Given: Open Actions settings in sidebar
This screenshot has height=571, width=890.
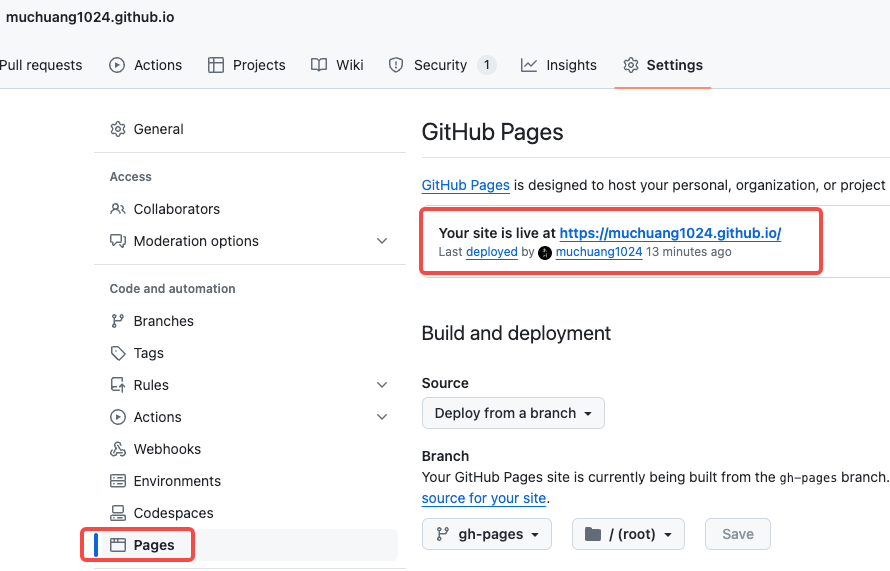Looking at the screenshot, I should point(250,417).
